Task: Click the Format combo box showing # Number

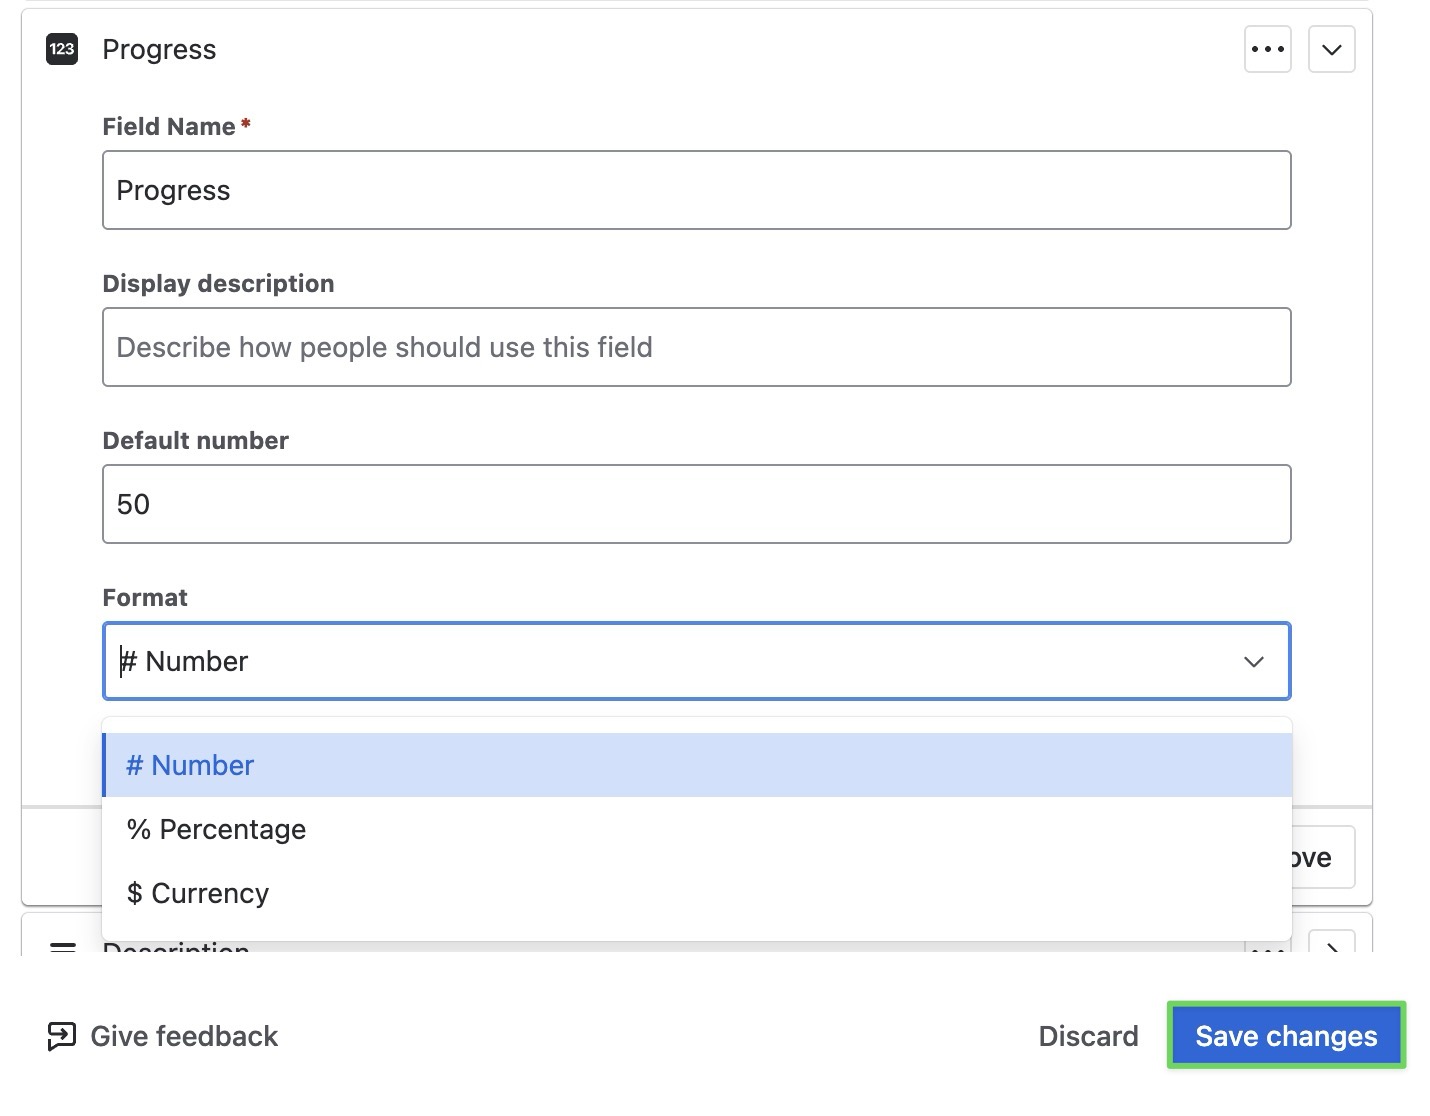Action: [x=670, y=661]
